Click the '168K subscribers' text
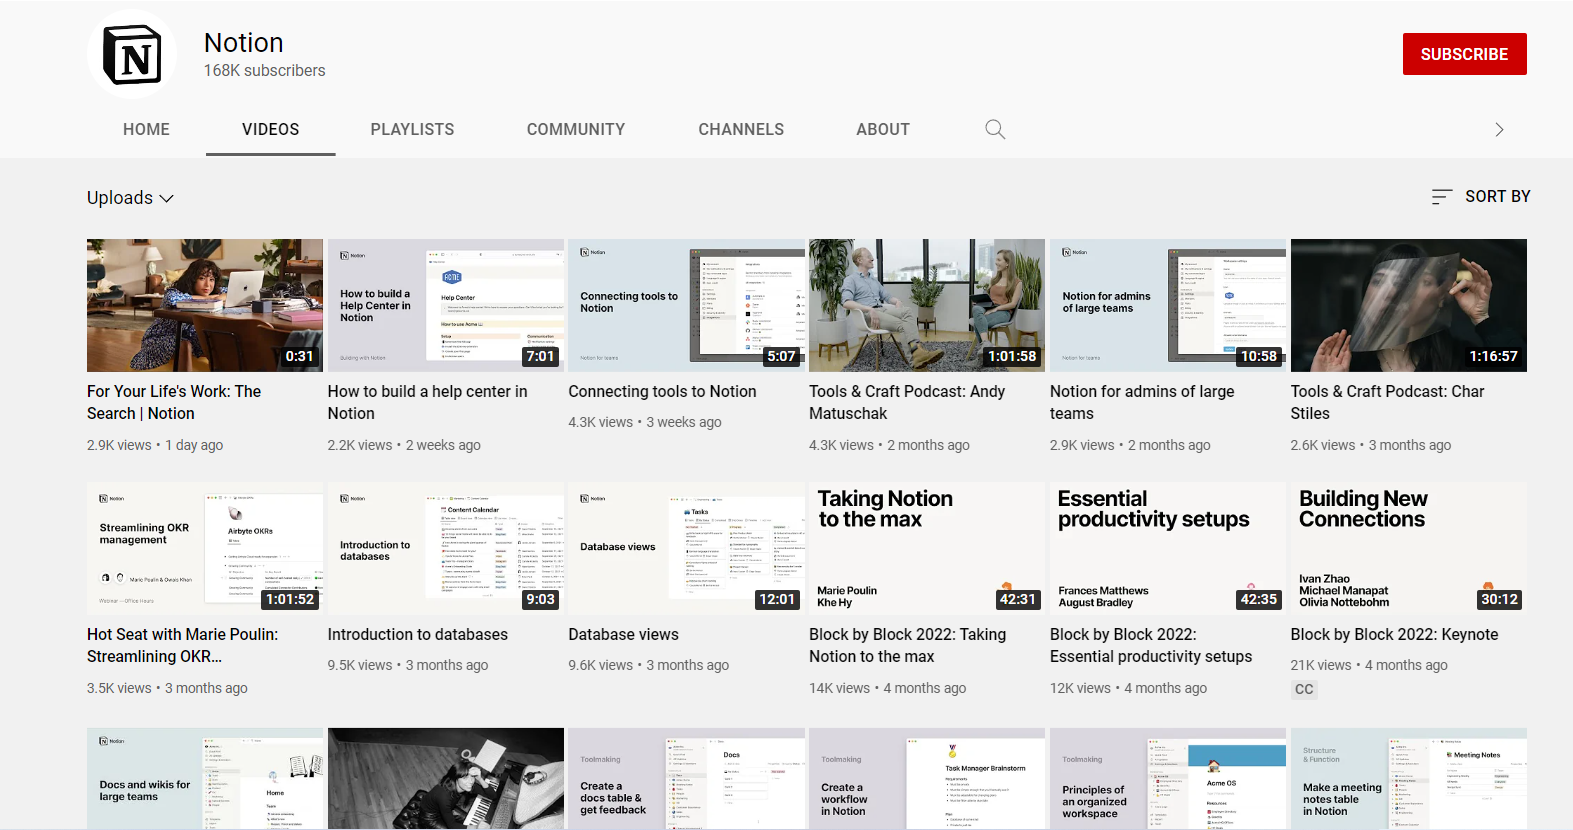Viewport: 1573px width, 830px height. pos(265,71)
